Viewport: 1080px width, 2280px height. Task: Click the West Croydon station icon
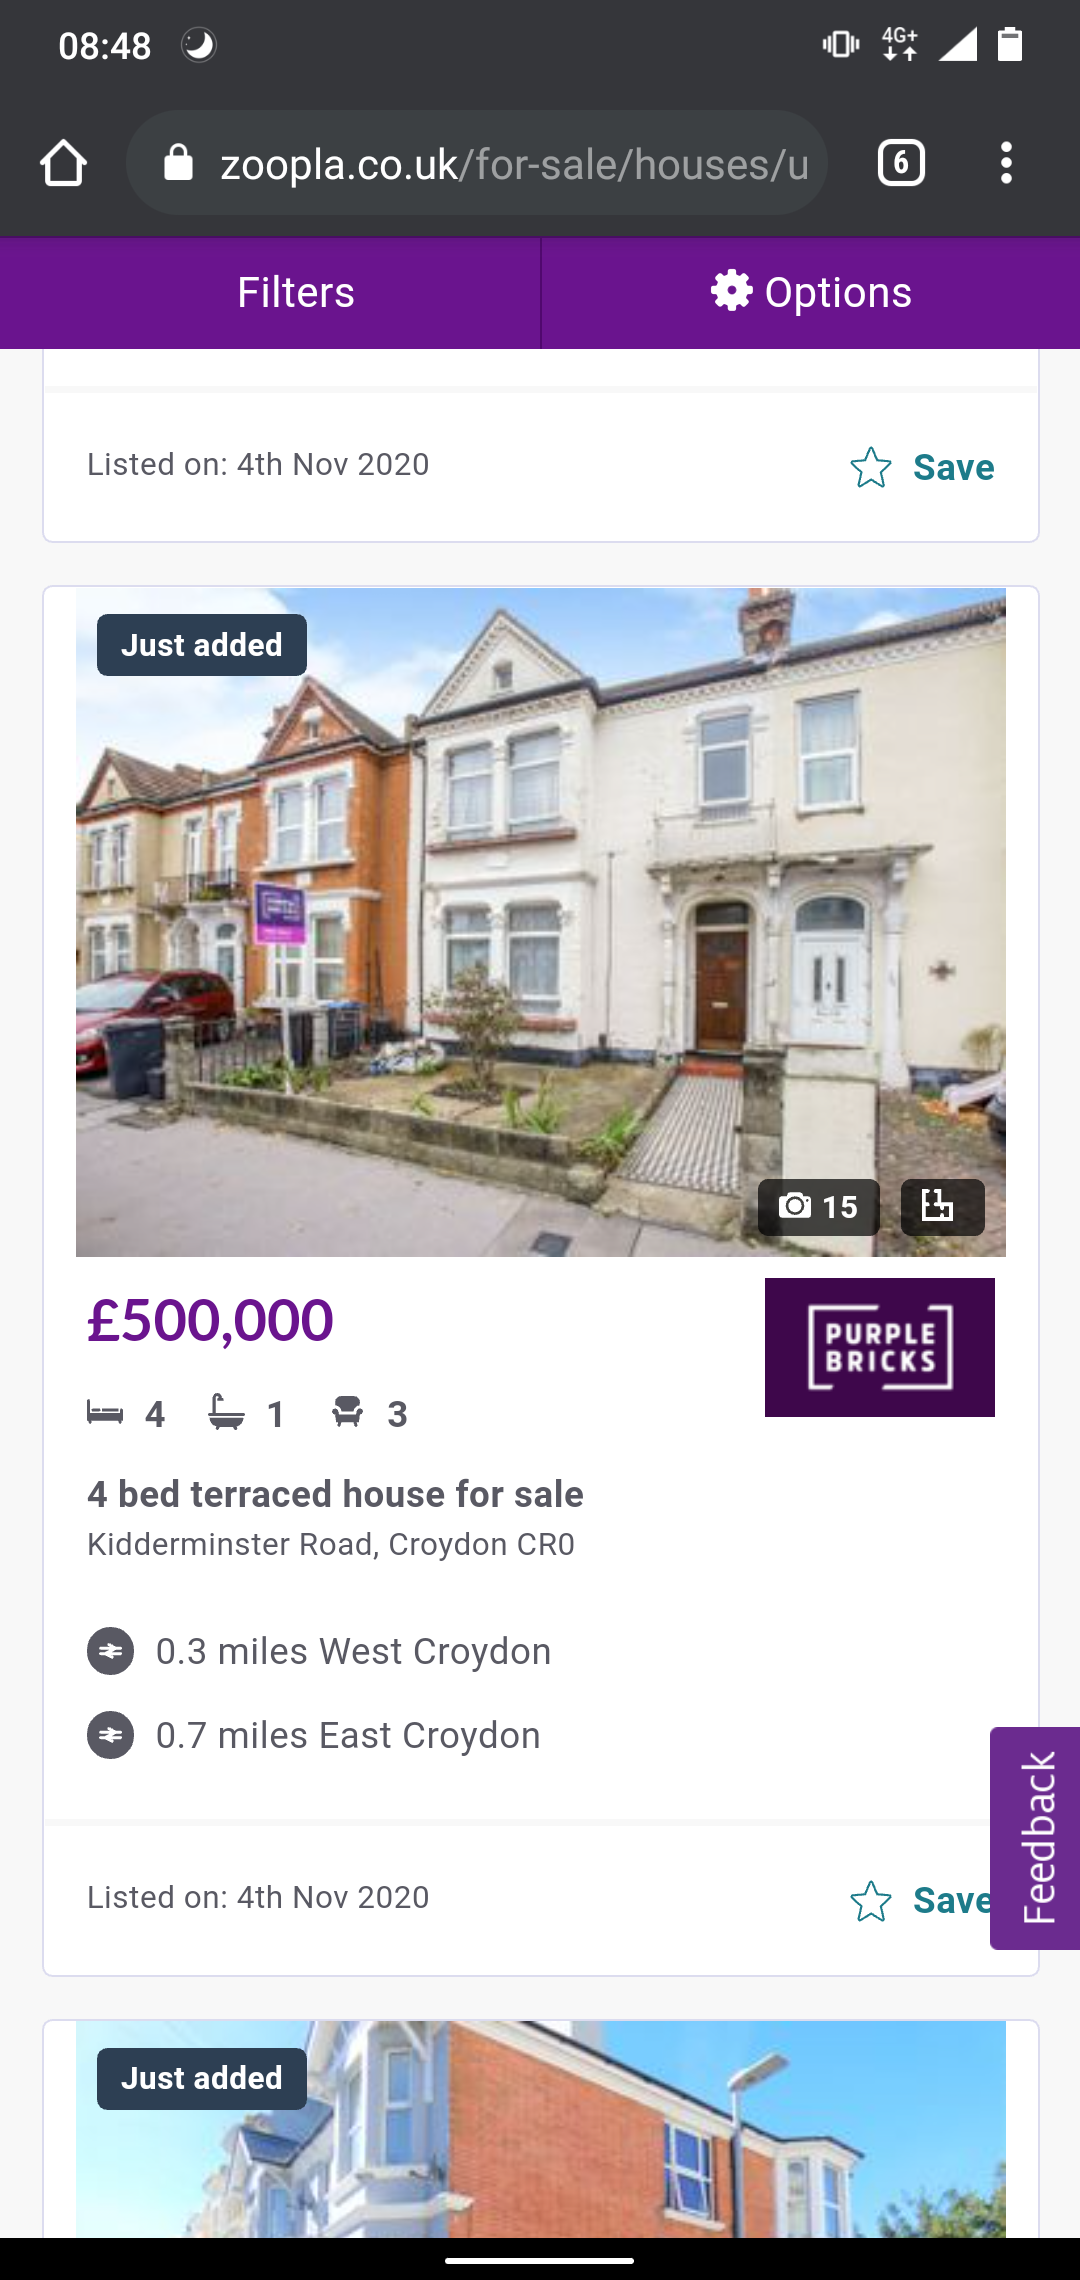pyautogui.click(x=110, y=1651)
